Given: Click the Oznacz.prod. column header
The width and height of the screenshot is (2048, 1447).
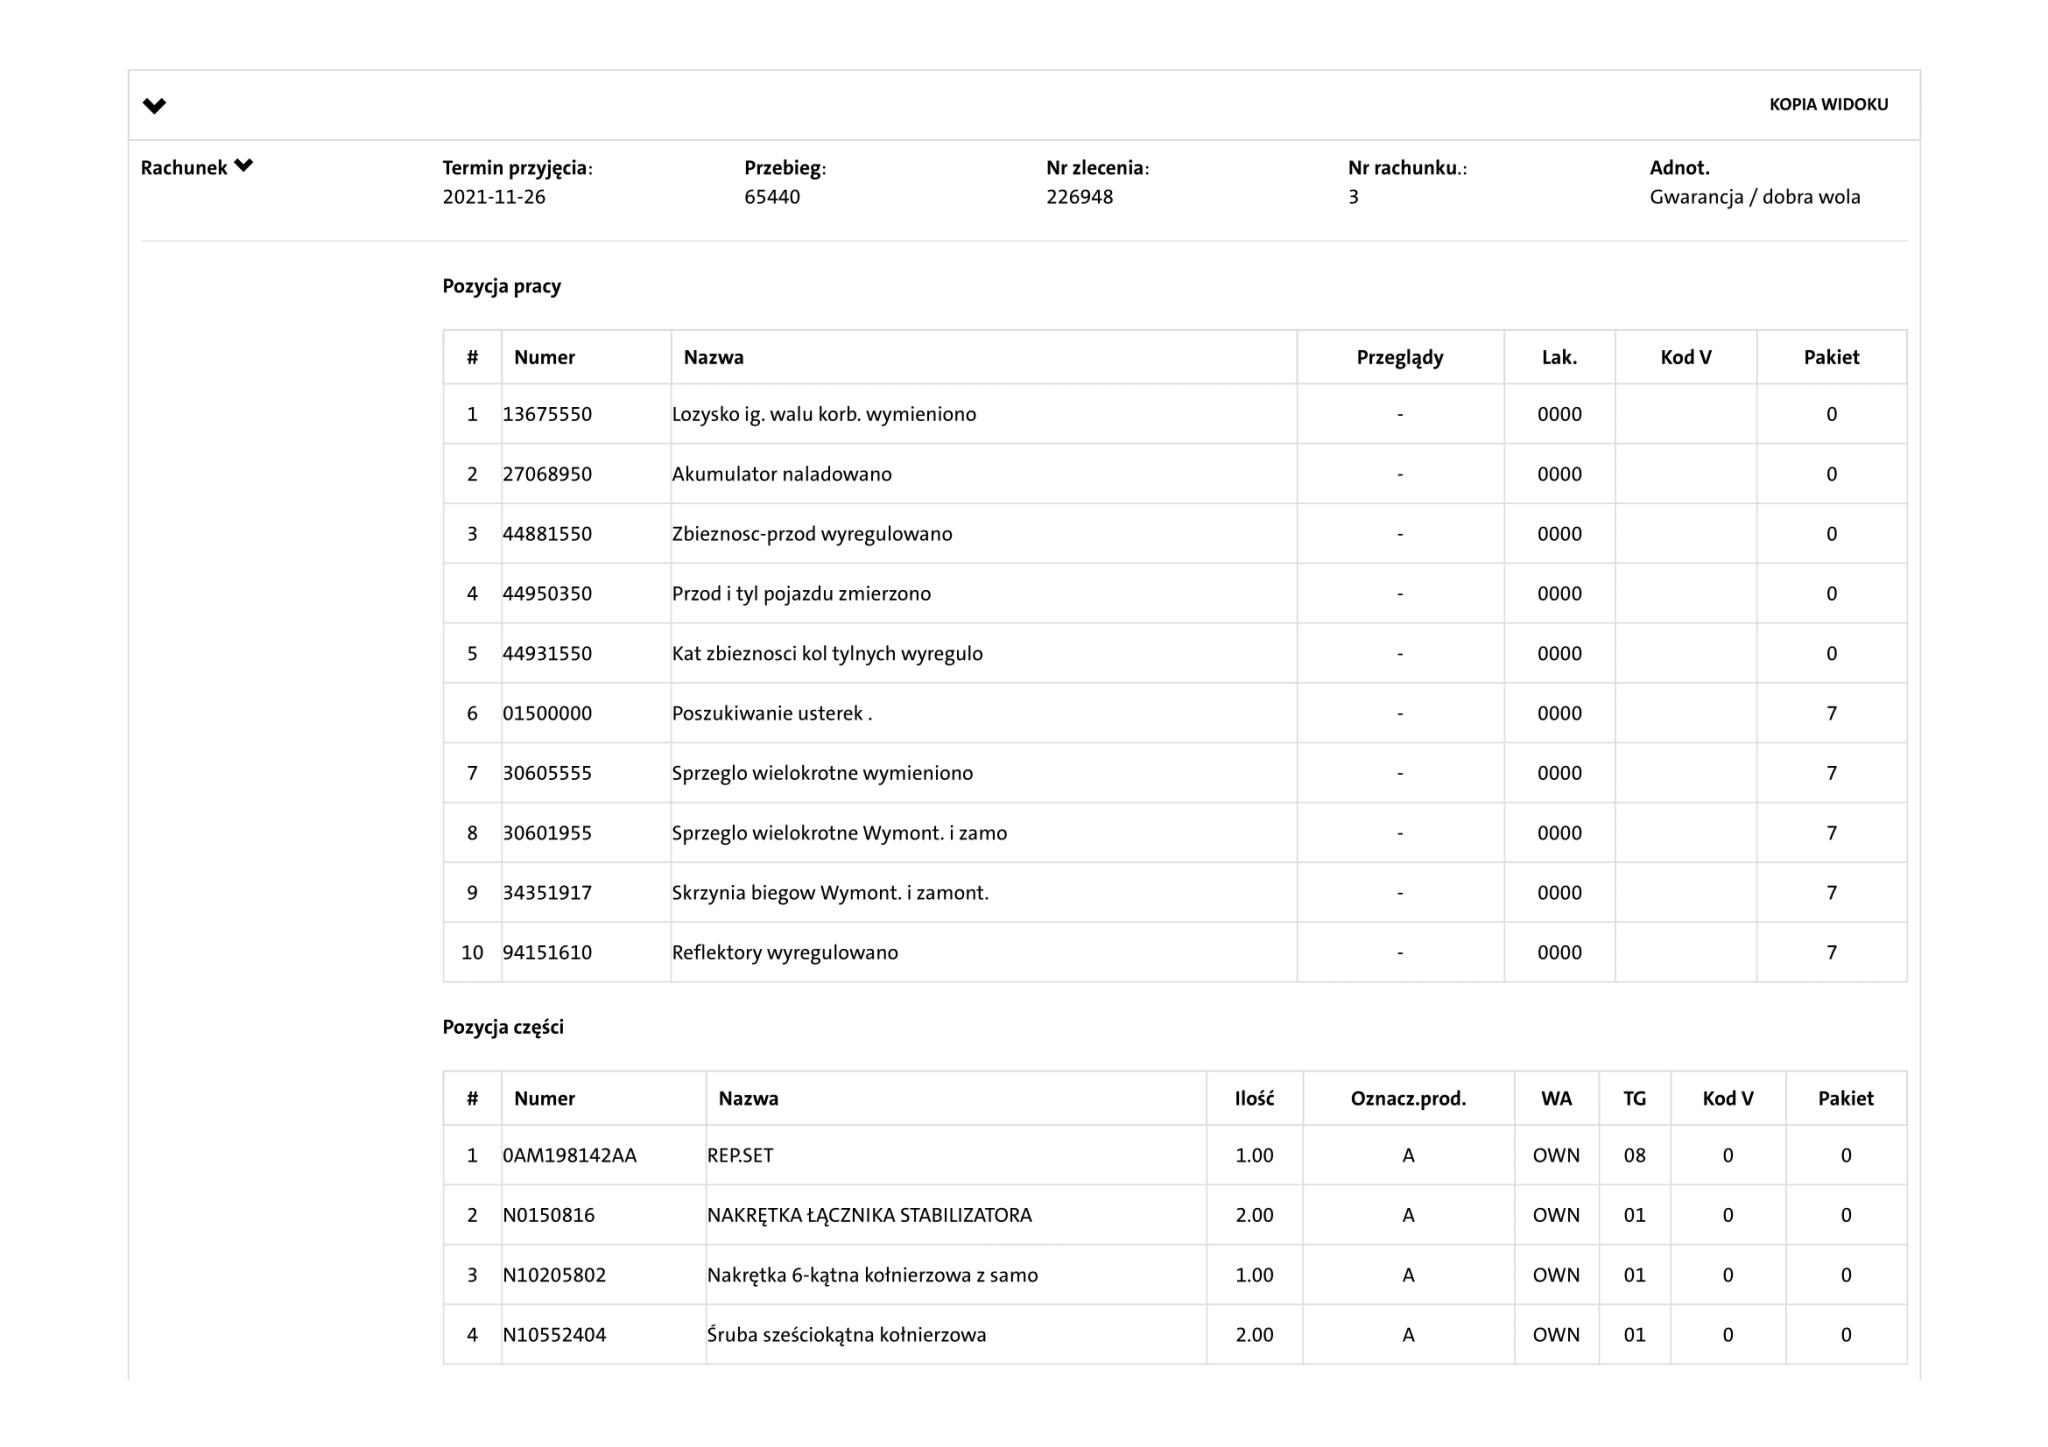Looking at the screenshot, I should (1407, 1098).
